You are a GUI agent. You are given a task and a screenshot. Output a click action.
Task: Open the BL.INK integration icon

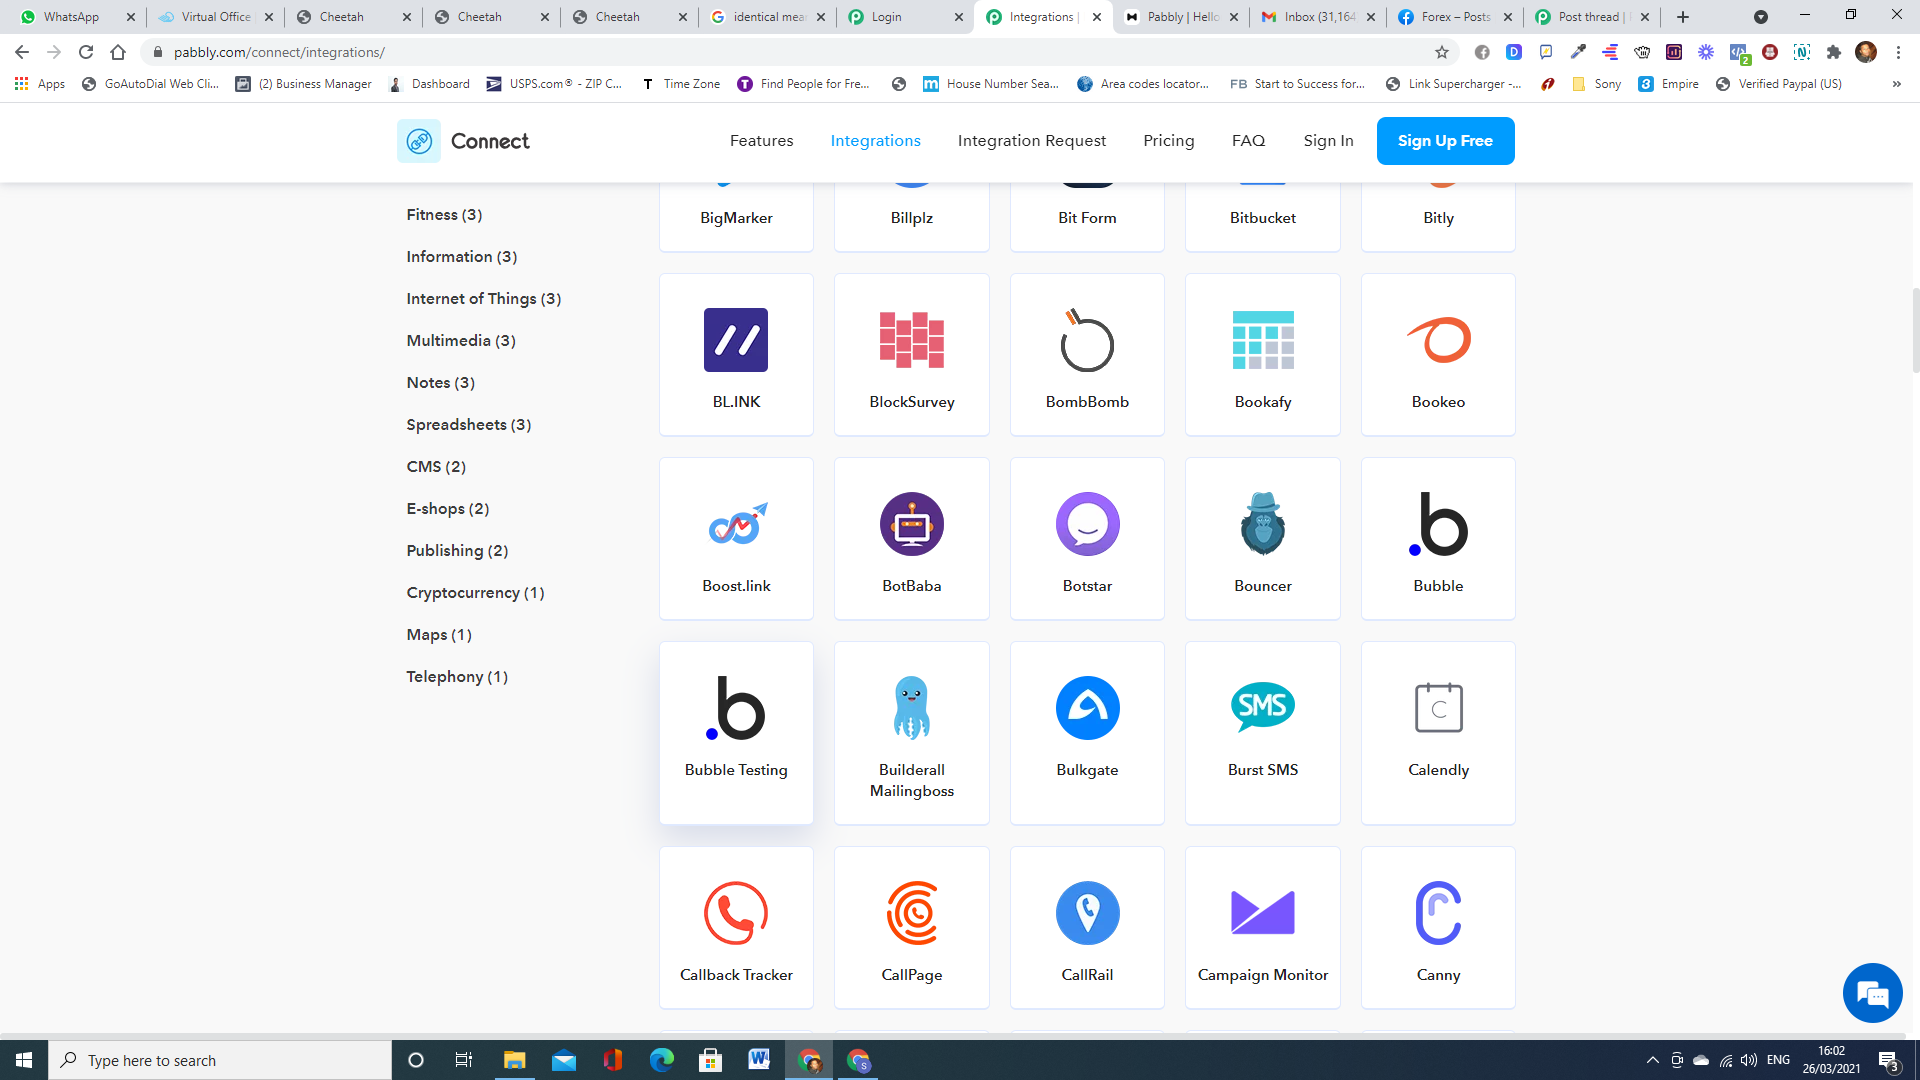pyautogui.click(x=736, y=340)
